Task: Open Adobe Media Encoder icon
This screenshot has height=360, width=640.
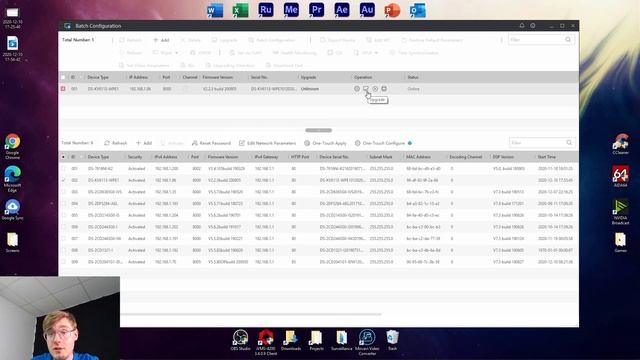Action: [x=291, y=10]
